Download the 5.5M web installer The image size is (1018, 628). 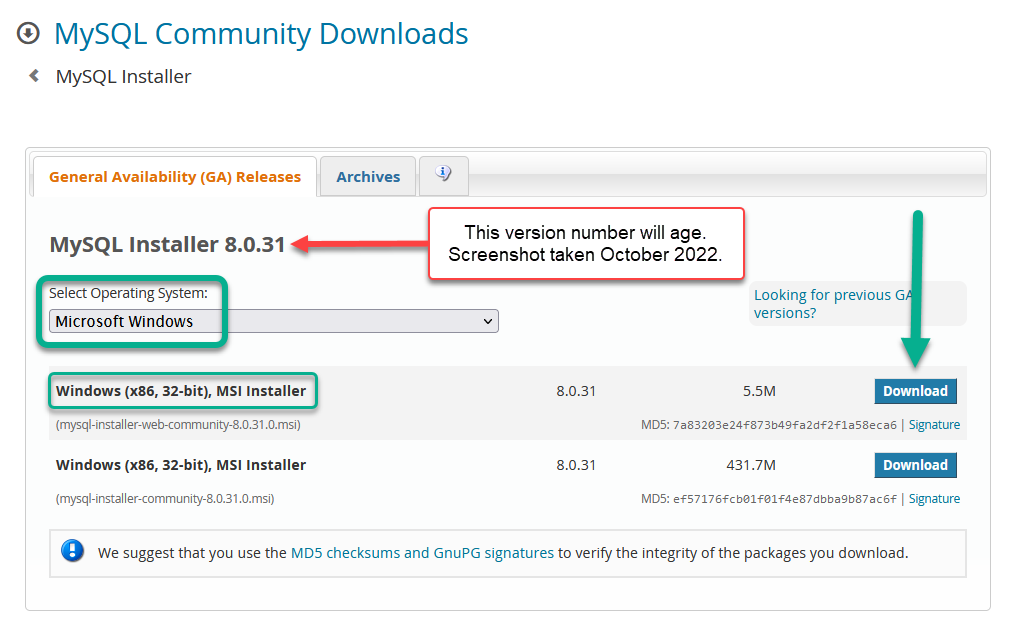pyautogui.click(x=915, y=391)
